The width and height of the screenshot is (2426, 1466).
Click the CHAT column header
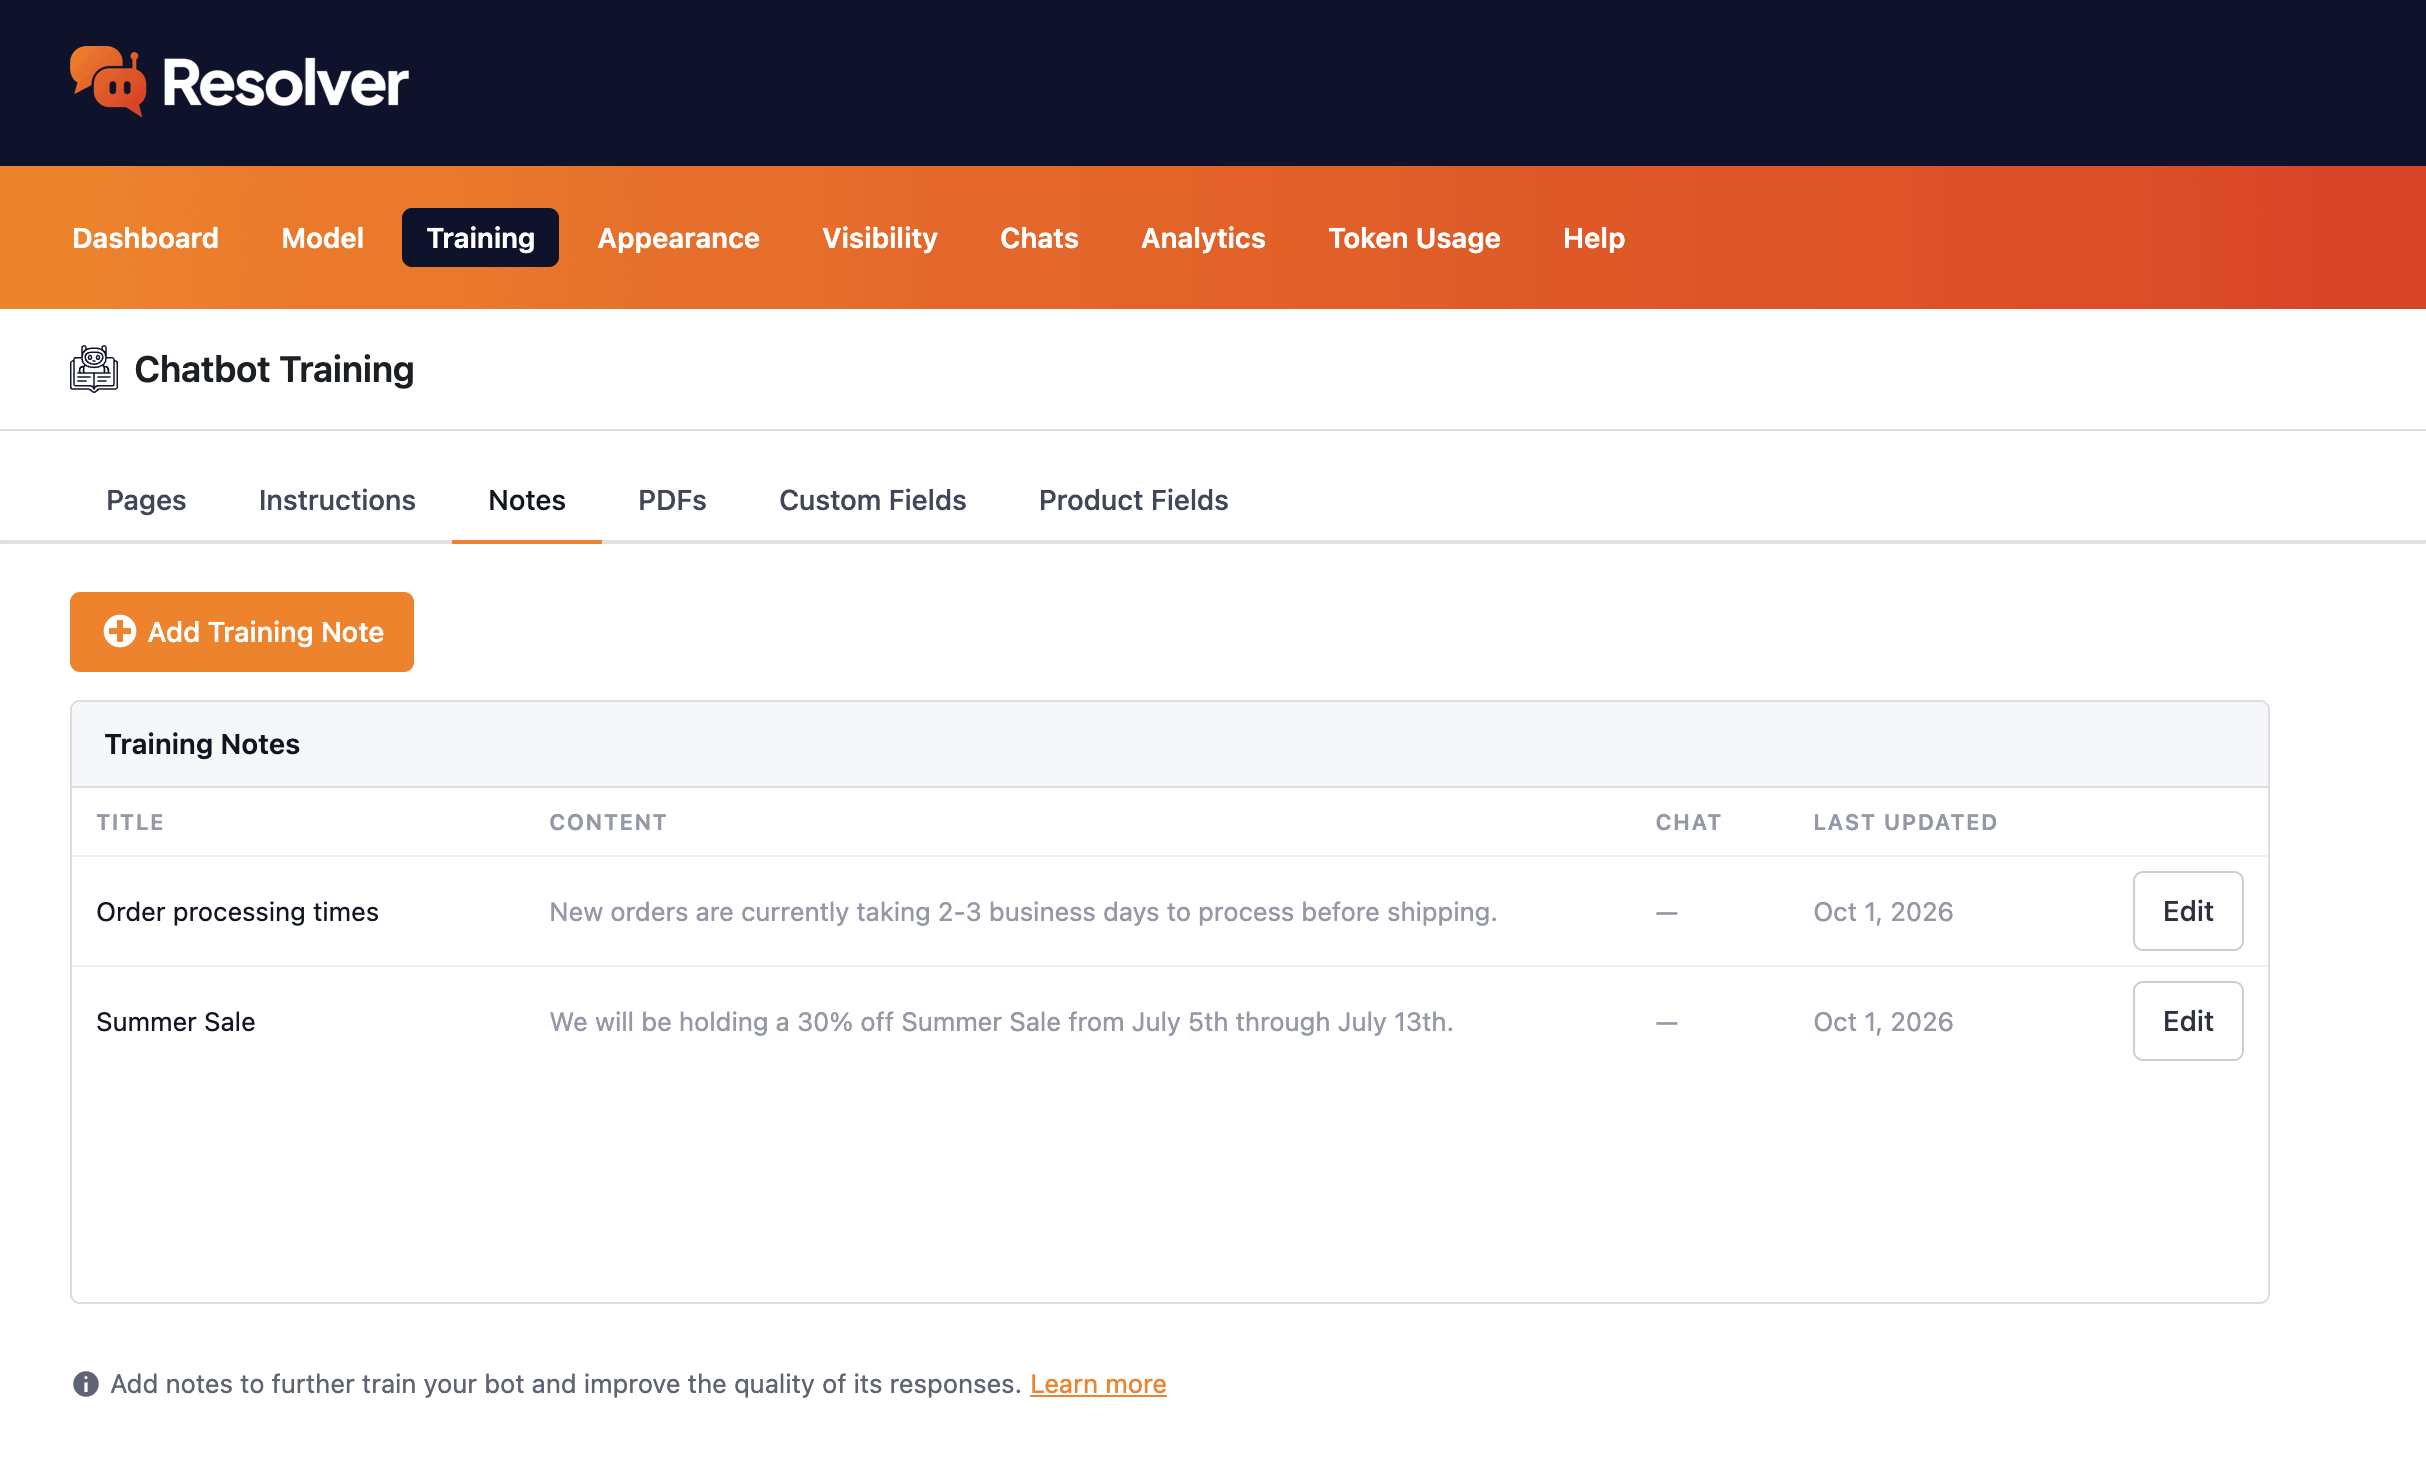click(1688, 822)
